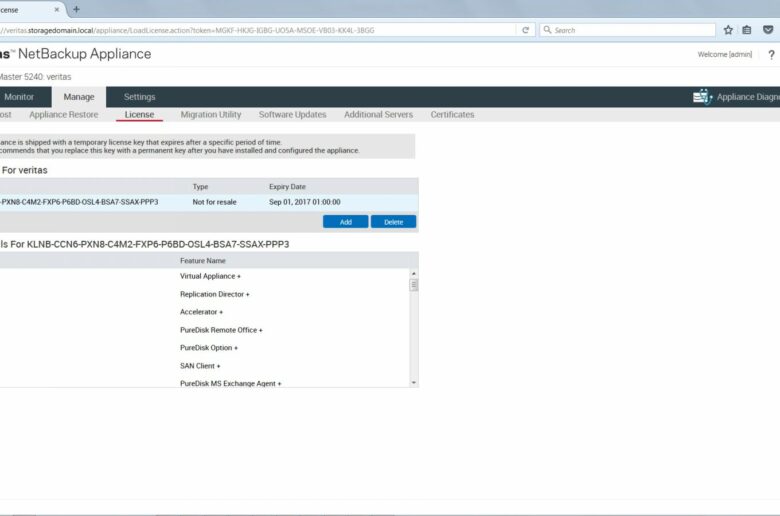Screen dimensions: 780x516
Task: Switch to the Certificates sub-tab
Action: tap(452, 114)
